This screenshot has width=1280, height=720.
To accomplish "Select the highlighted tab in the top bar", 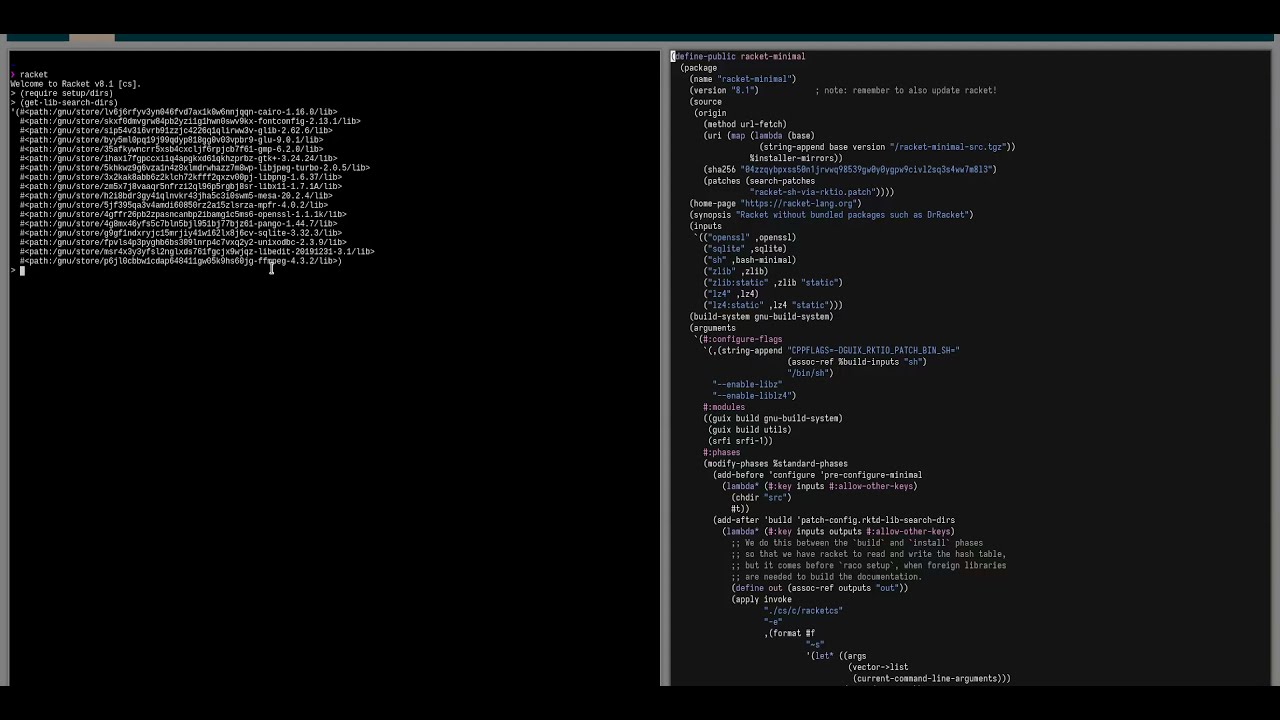I will (x=92, y=38).
